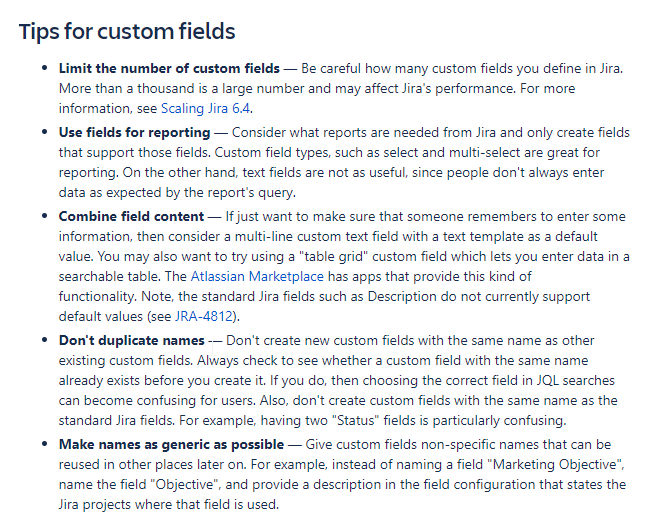Click the bullet before Limit the number
Image resolution: width=656 pixels, height=528 pixels.
[x=45, y=68]
